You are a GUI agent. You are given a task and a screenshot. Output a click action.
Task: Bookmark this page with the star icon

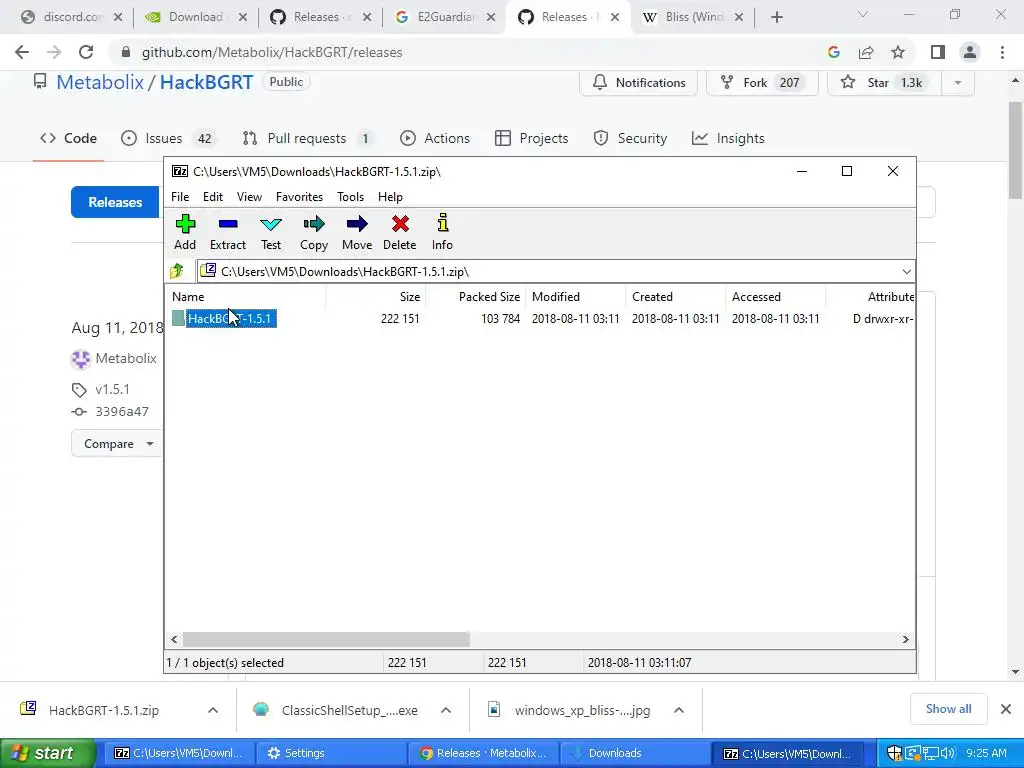point(898,52)
